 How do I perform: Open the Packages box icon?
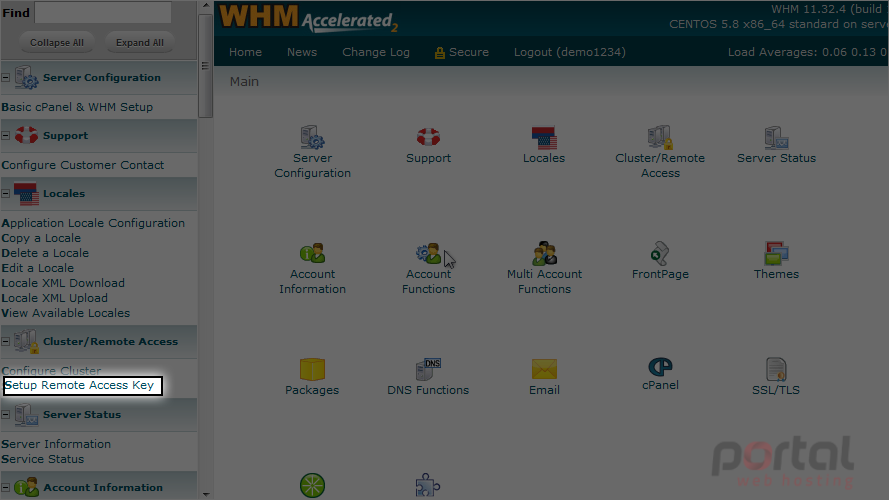(312, 369)
